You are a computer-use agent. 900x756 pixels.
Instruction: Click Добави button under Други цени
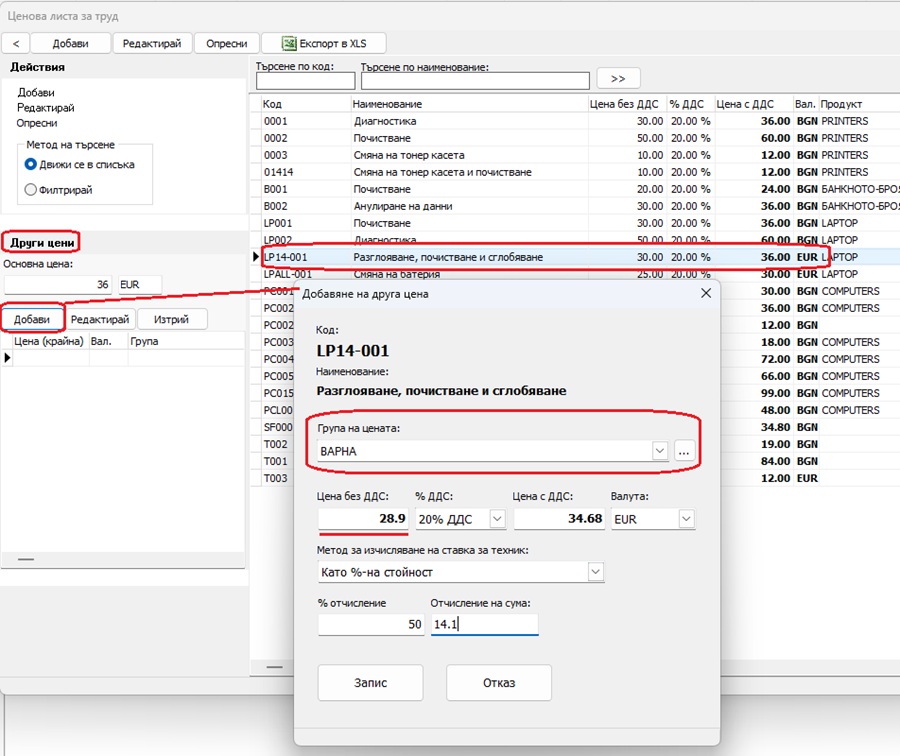point(32,319)
